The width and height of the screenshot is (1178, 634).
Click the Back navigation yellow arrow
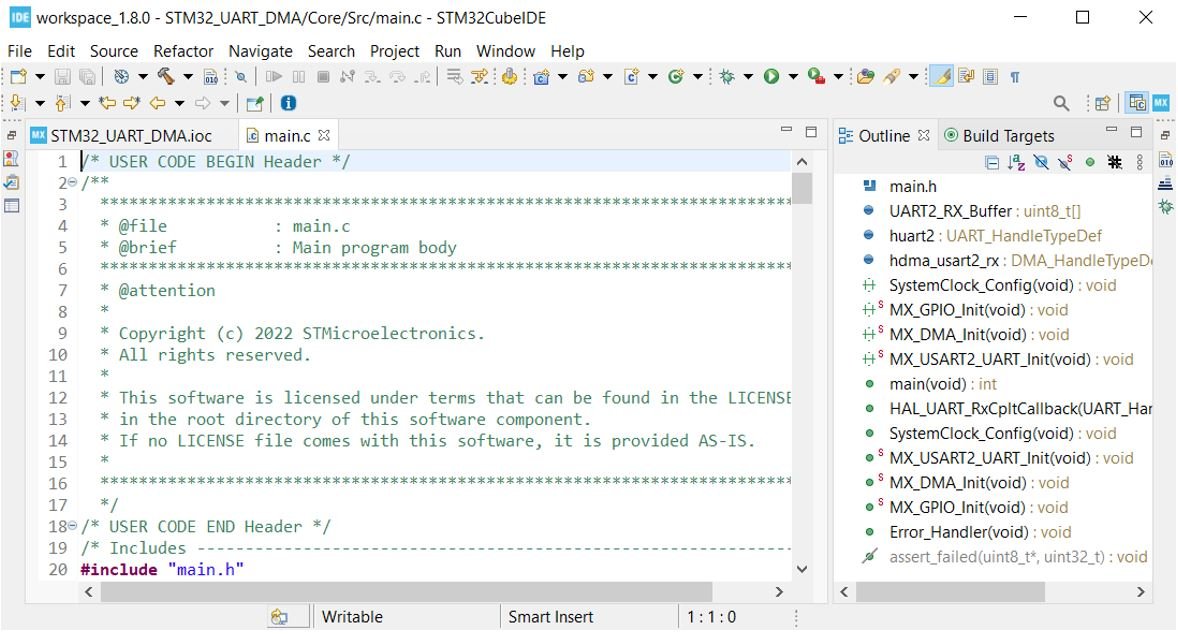click(158, 103)
